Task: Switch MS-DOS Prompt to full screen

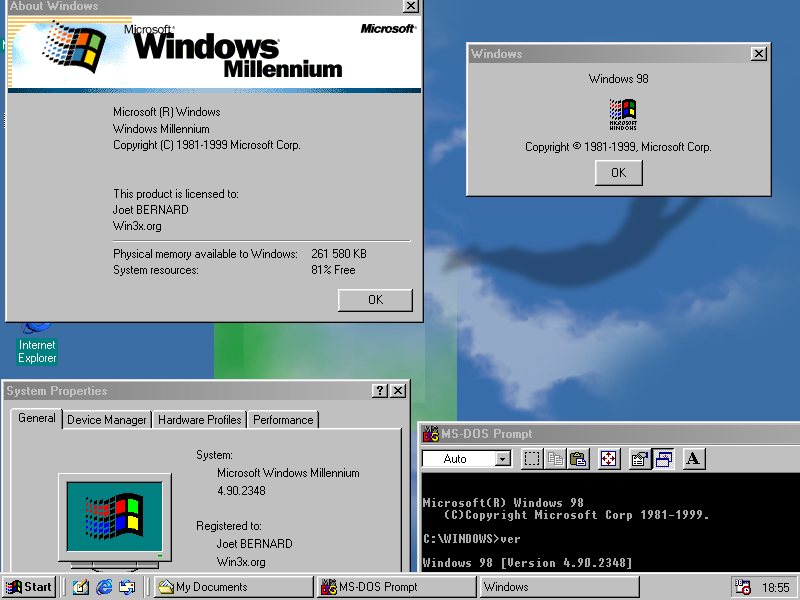Action: 608,459
